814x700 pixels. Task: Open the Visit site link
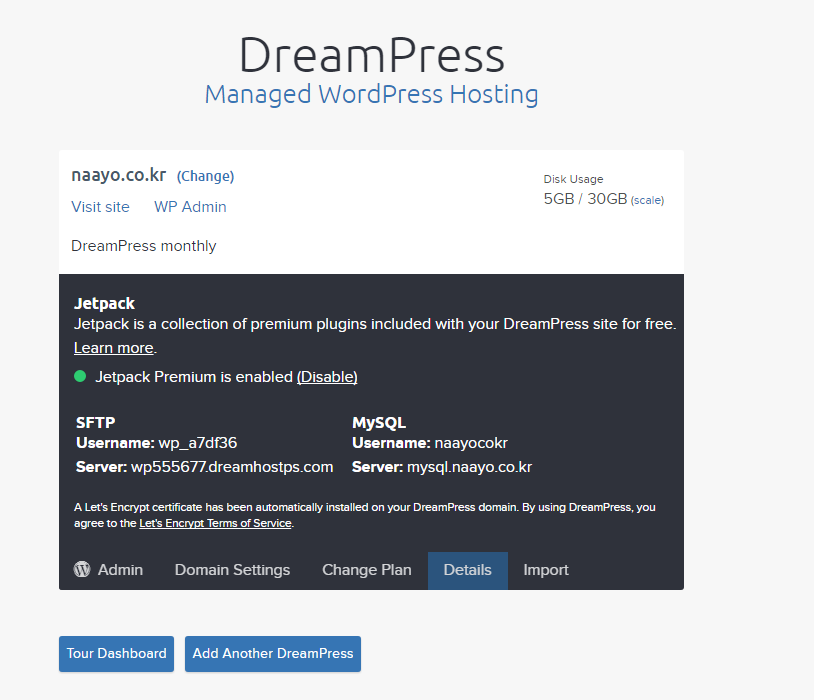tap(100, 207)
